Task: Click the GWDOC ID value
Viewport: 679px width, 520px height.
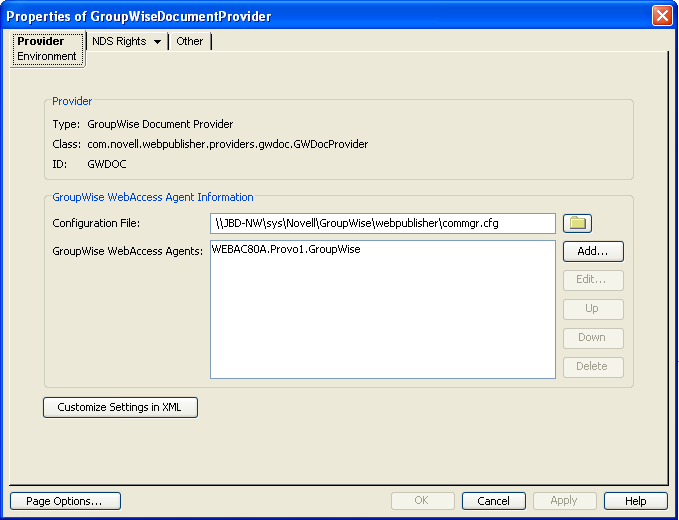Action: tap(107, 165)
